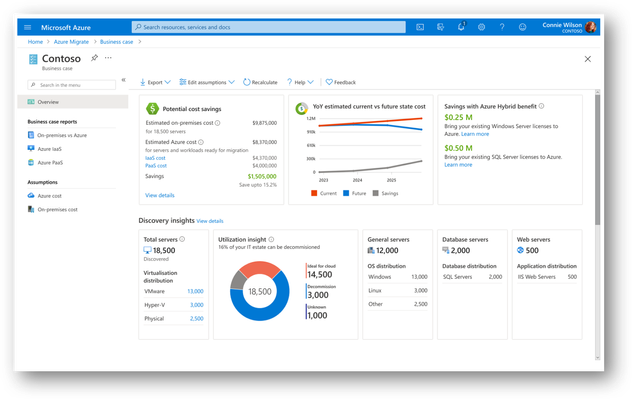Select Overview in the left menu
The height and width of the screenshot is (400, 633).
73,102
